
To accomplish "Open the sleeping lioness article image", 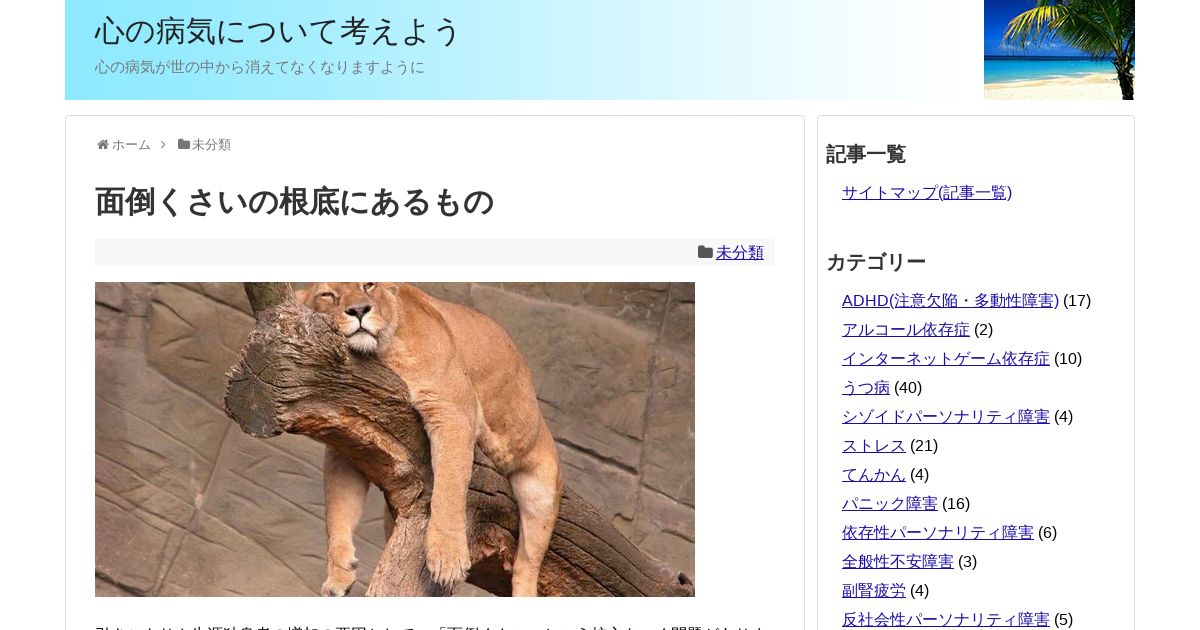I will [395, 439].
